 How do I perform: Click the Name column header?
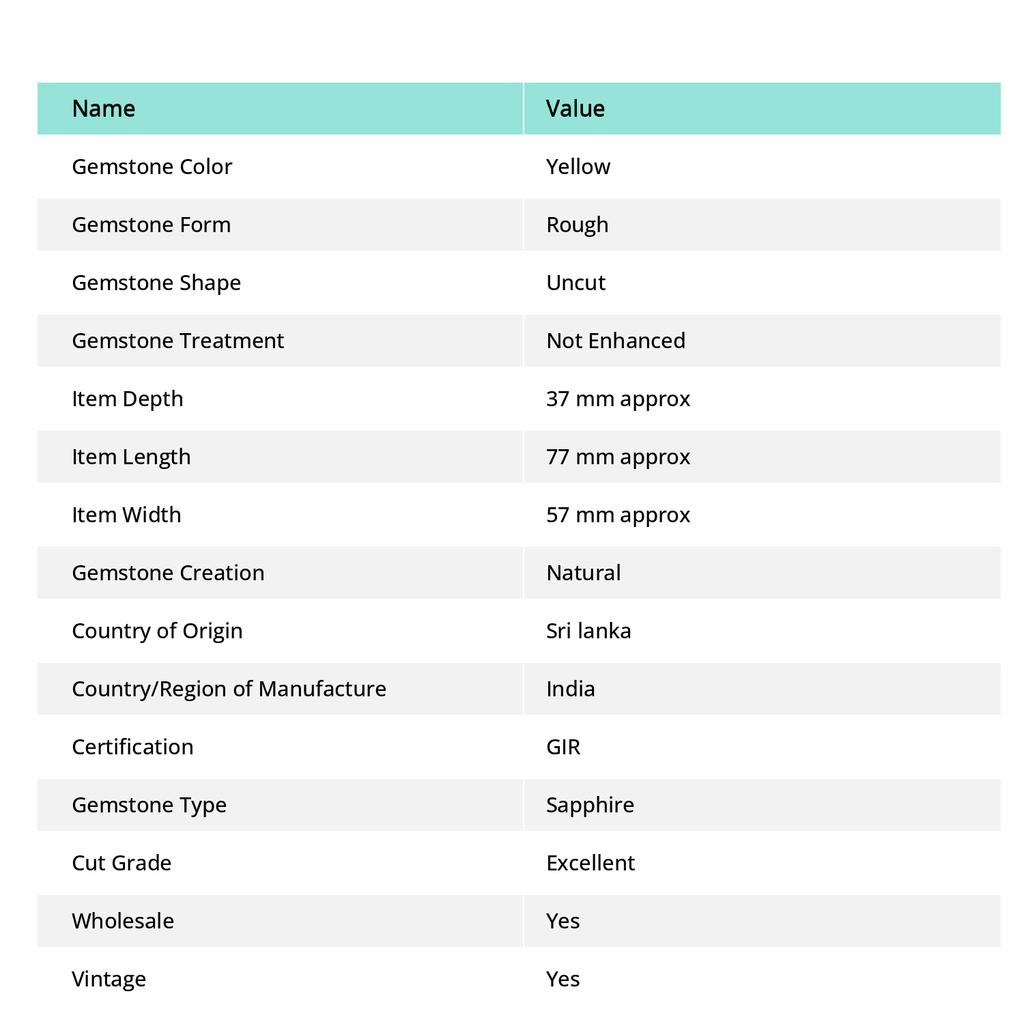point(104,108)
